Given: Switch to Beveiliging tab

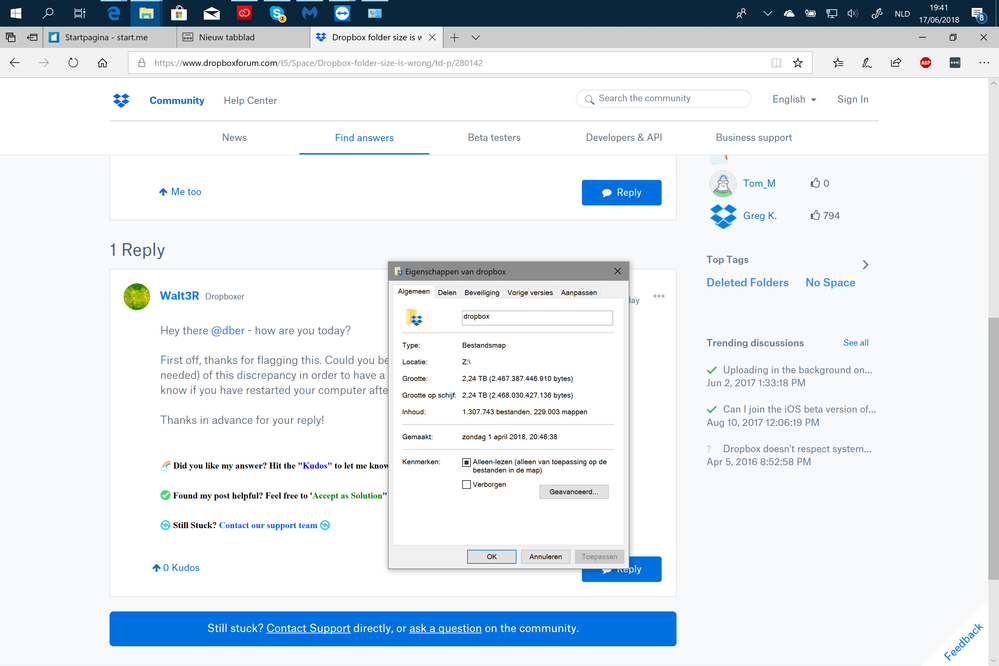Looking at the screenshot, I should click(482, 293).
